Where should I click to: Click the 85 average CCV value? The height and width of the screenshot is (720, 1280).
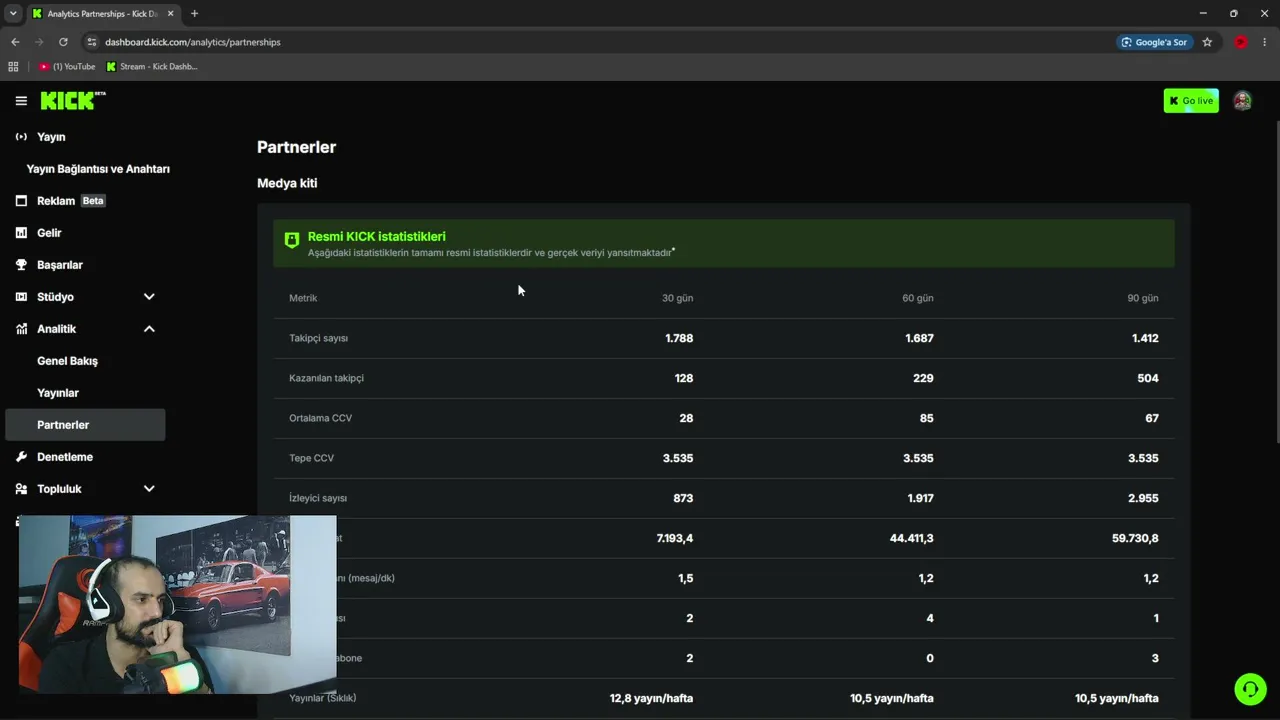click(927, 418)
